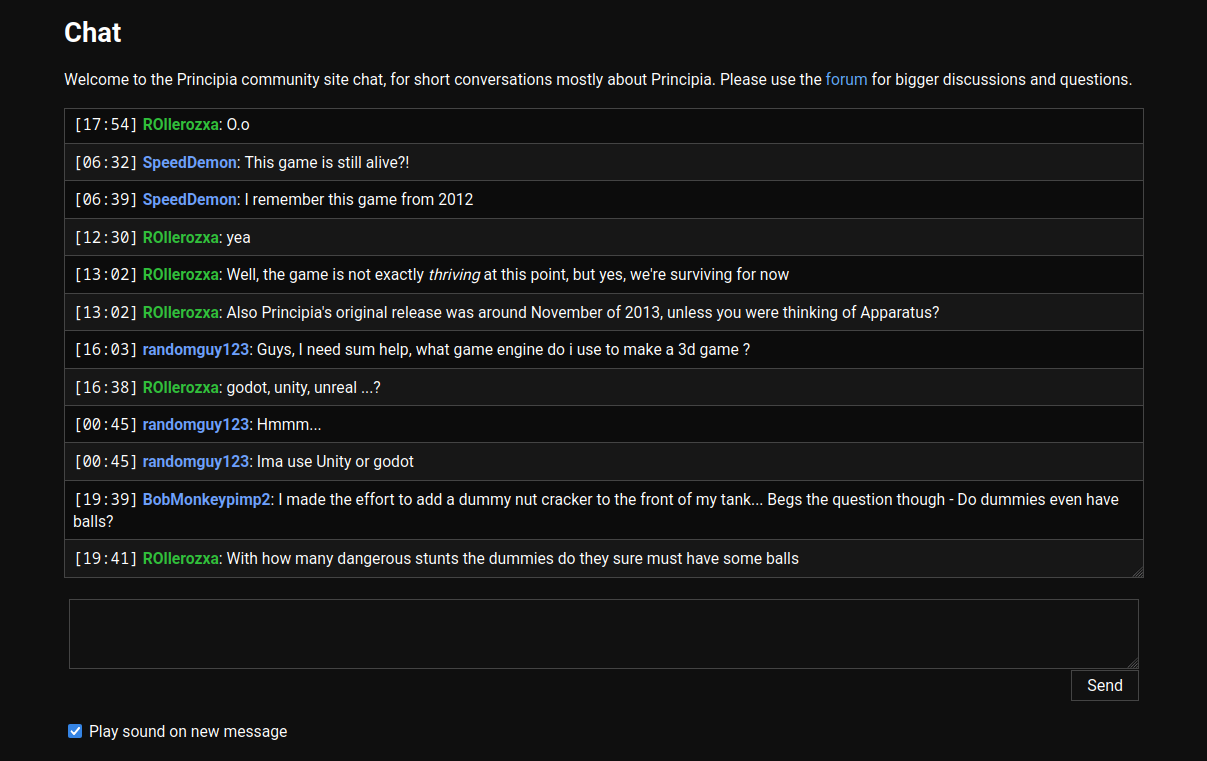
Task: Click the Send button
Action: (1104, 686)
